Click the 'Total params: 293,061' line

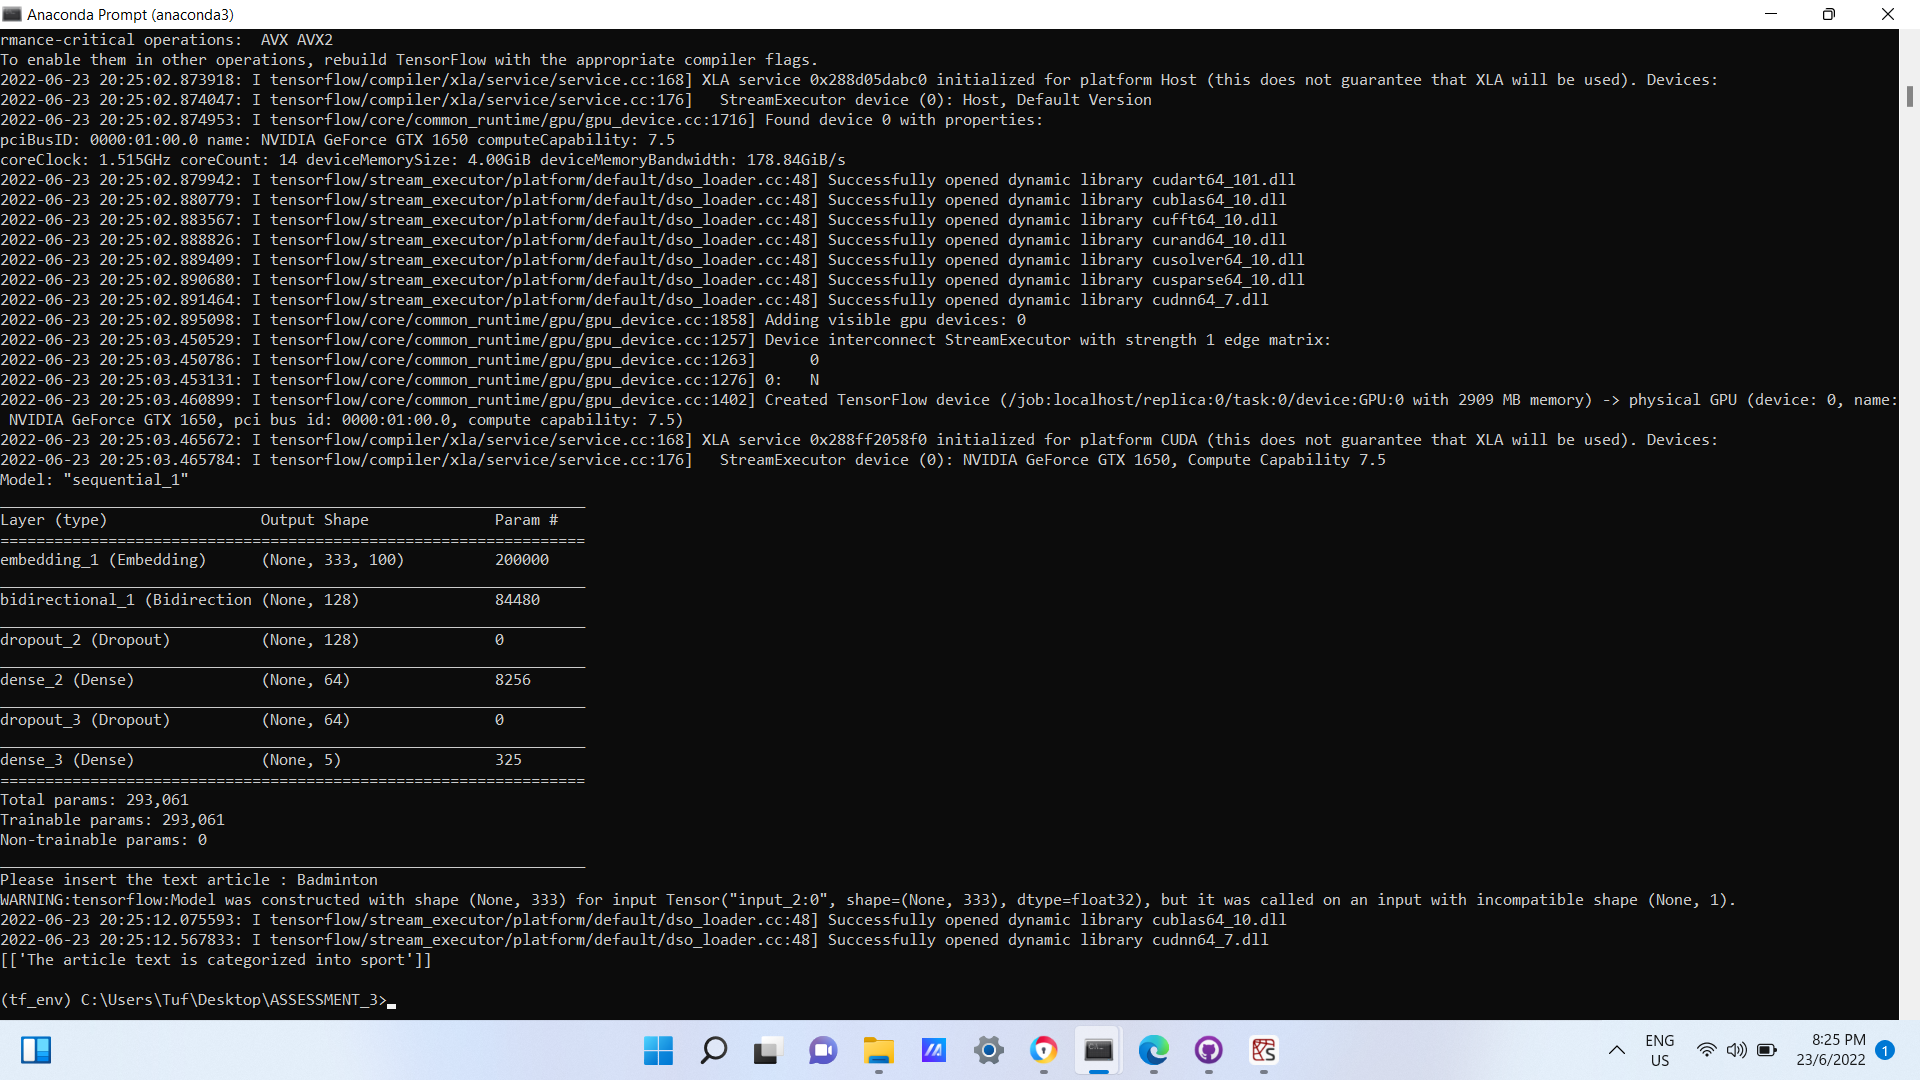[x=95, y=800]
